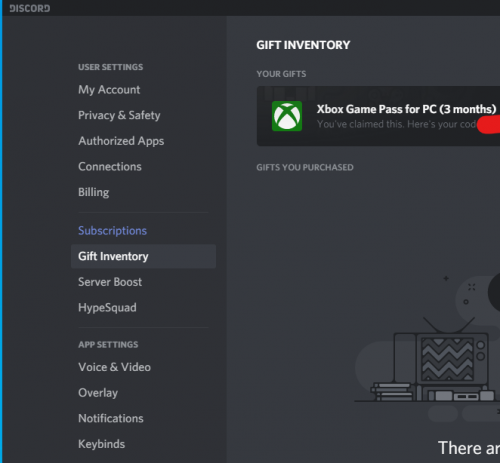Click the Xbox logo icon on gift
Screen dimensions: 500x463
click(x=287, y=116)
